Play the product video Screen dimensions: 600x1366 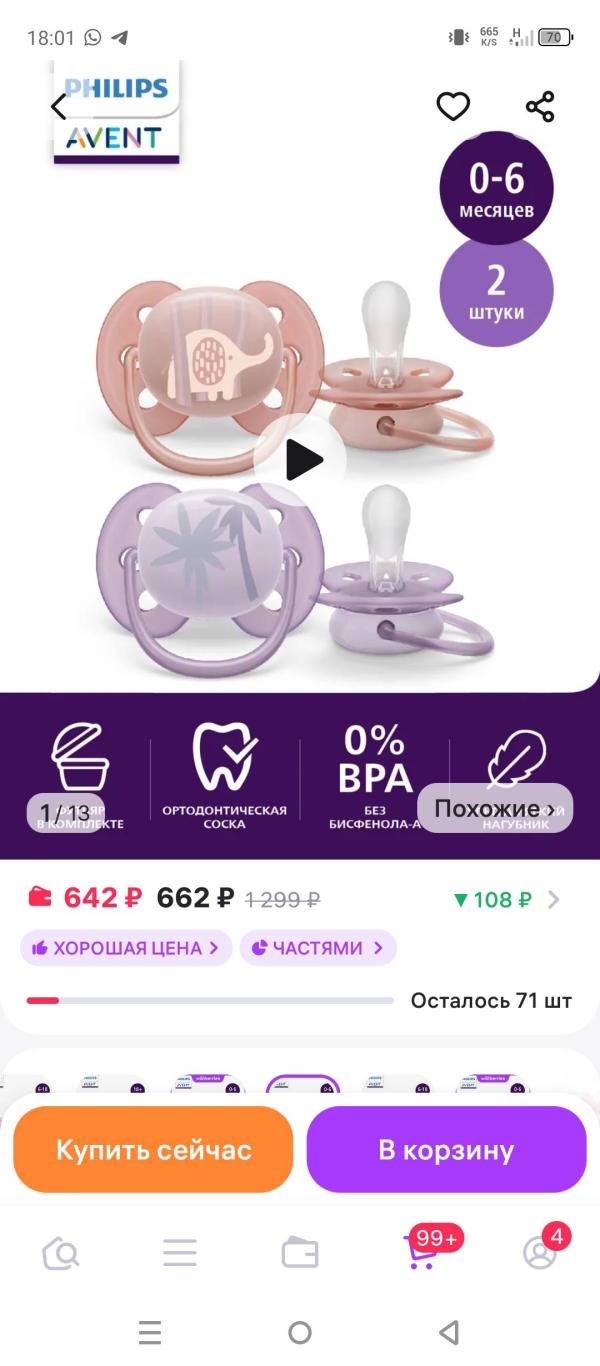[x=300, y=460]
